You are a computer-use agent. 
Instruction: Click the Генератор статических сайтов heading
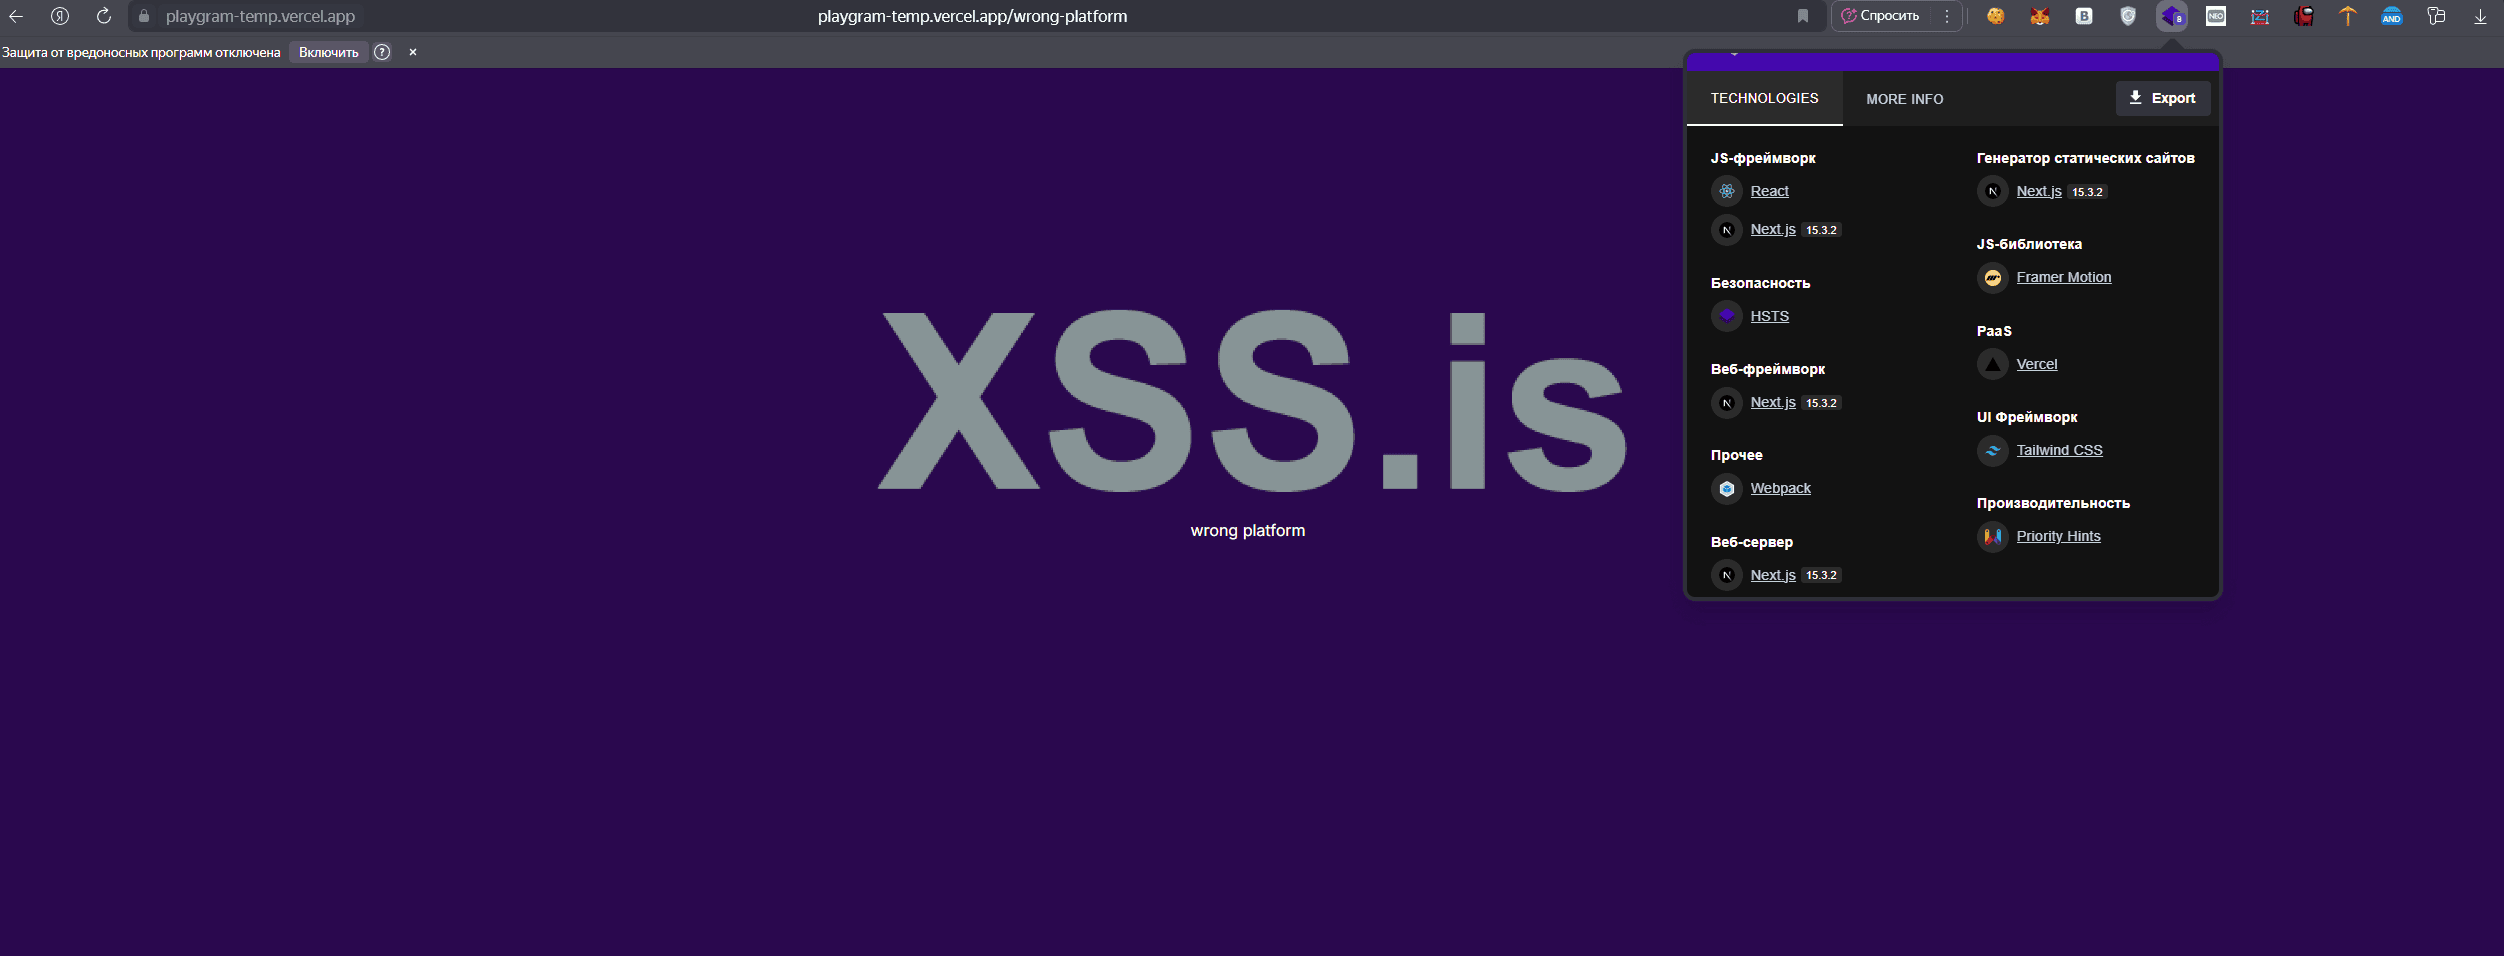[x=2086, y=158]
